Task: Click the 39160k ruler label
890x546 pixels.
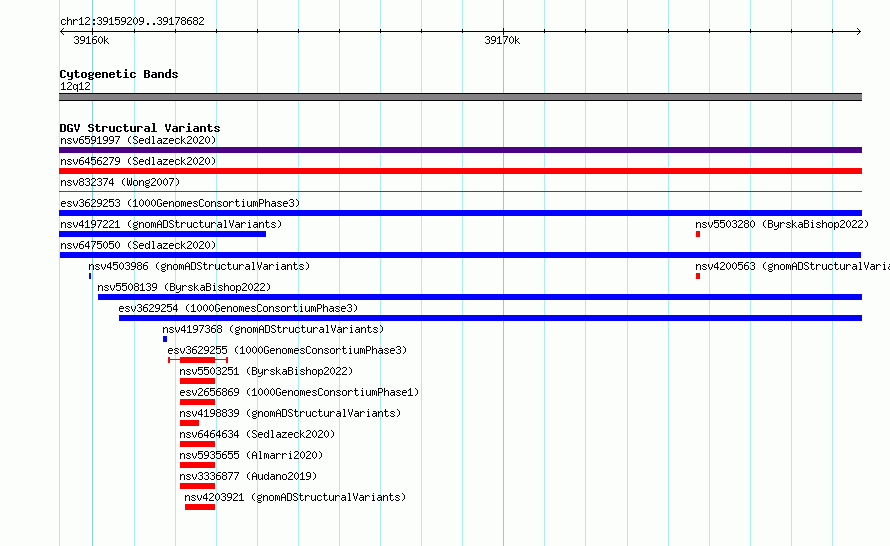Action: click(91, 40)
